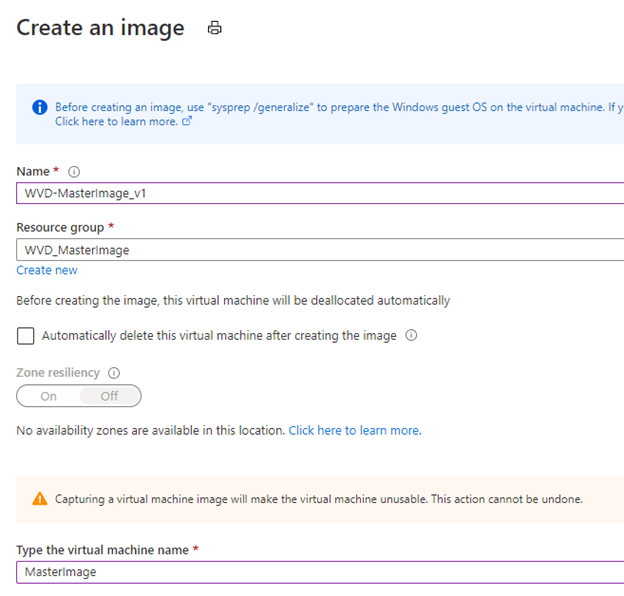Click the virtual machine name input field
This screenshot has width=624, height=596.
tap(320, 572)
